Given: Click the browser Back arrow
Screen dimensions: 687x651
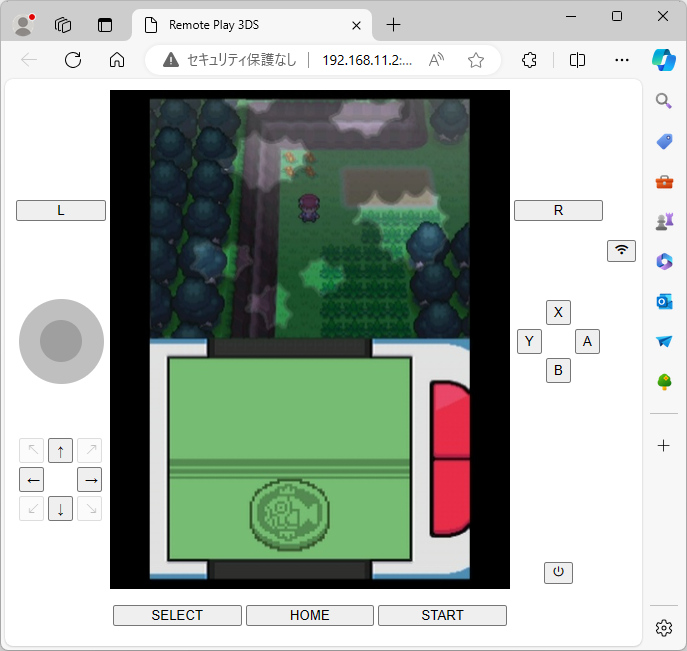Looking at the screenshot, I should click(29, 60).
